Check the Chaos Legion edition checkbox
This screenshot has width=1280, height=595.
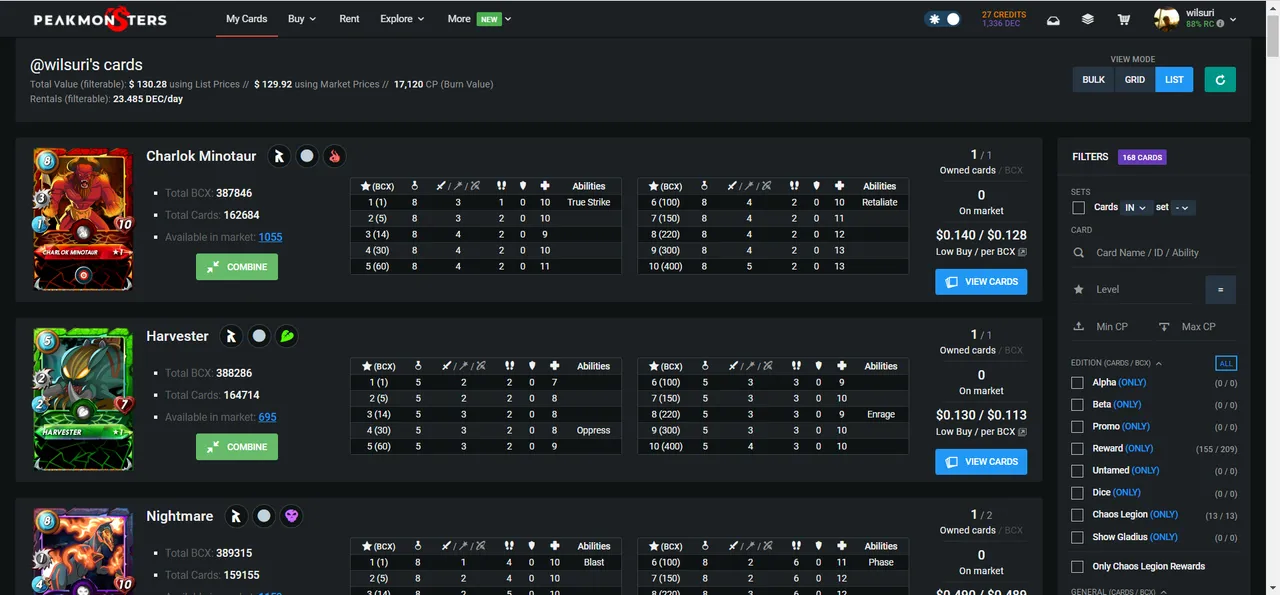(1078, 515)
